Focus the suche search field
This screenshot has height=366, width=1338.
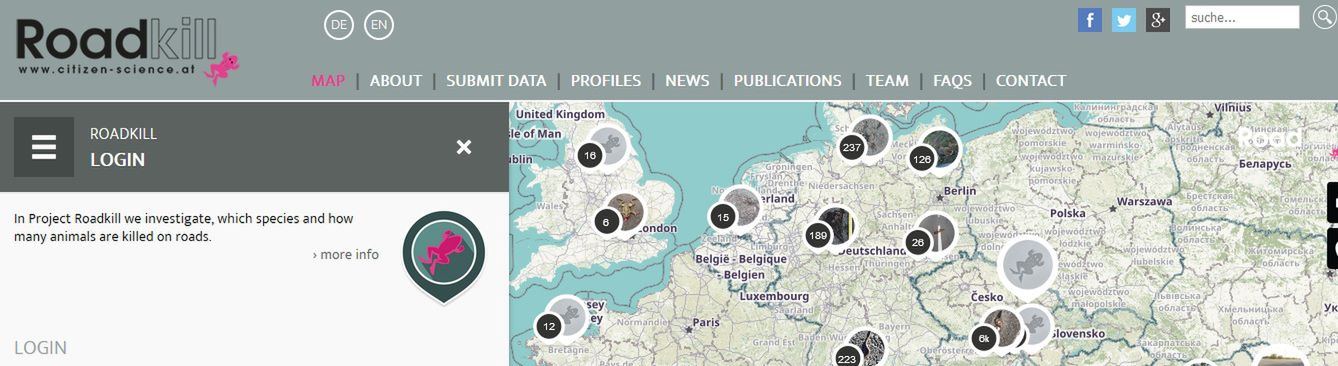1242,17
